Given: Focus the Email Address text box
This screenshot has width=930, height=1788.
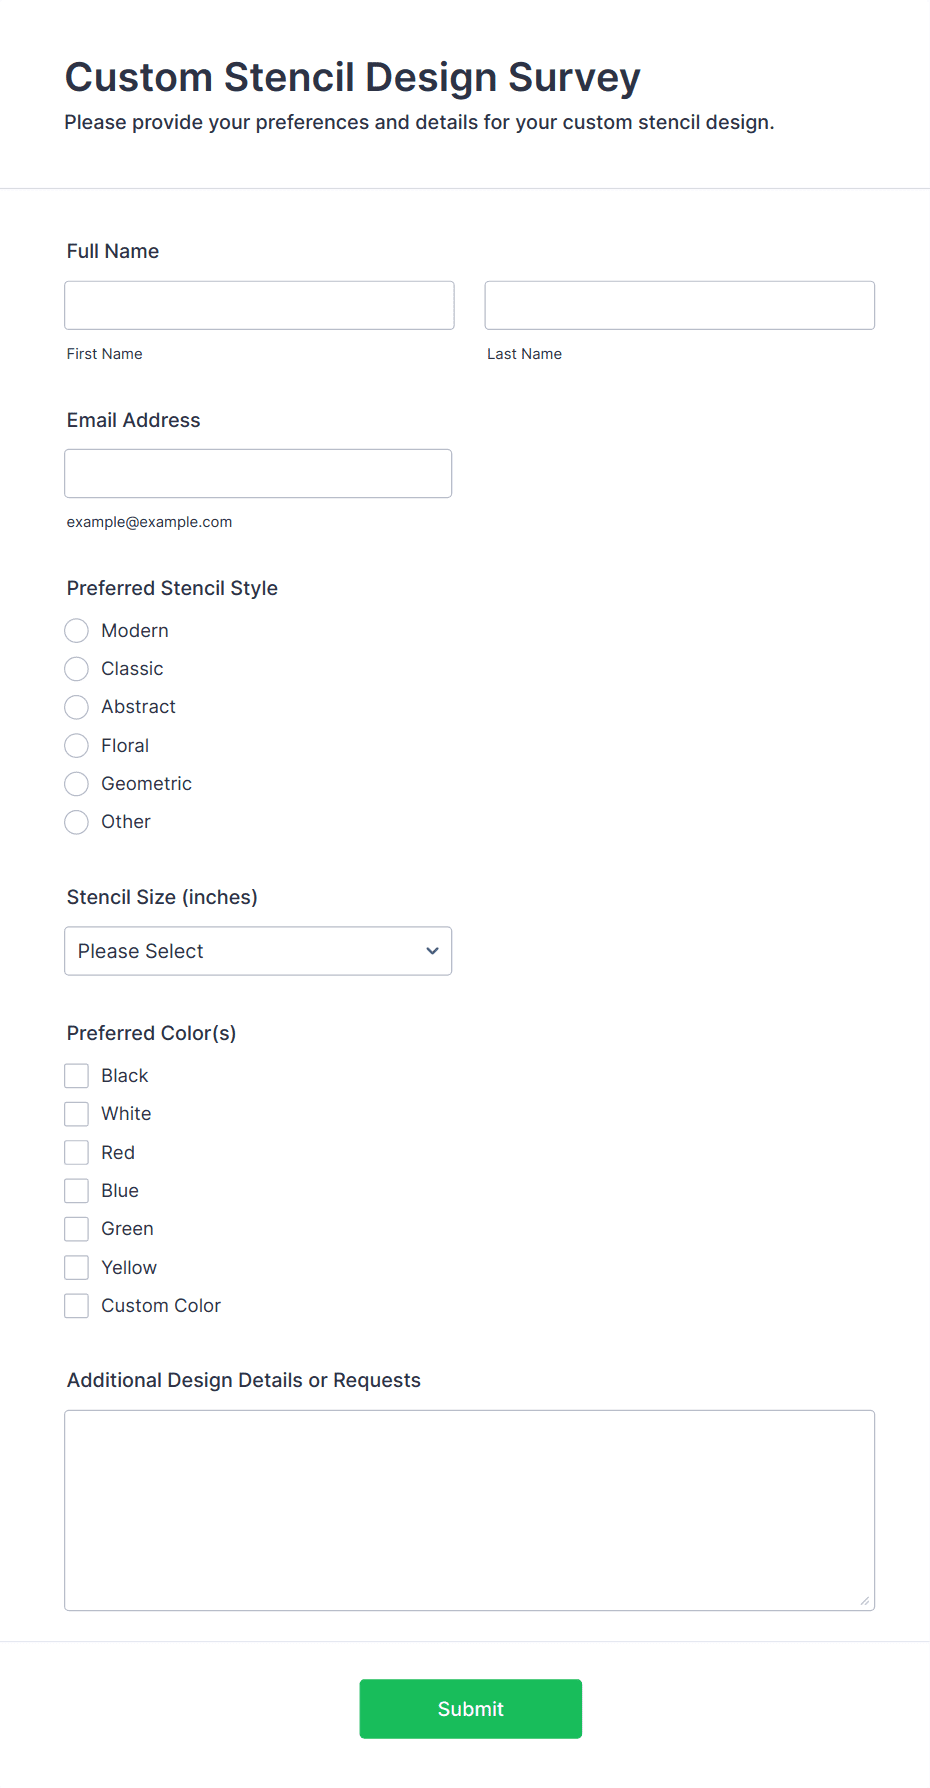Looking at the screenshot, I should click(258, 473).
